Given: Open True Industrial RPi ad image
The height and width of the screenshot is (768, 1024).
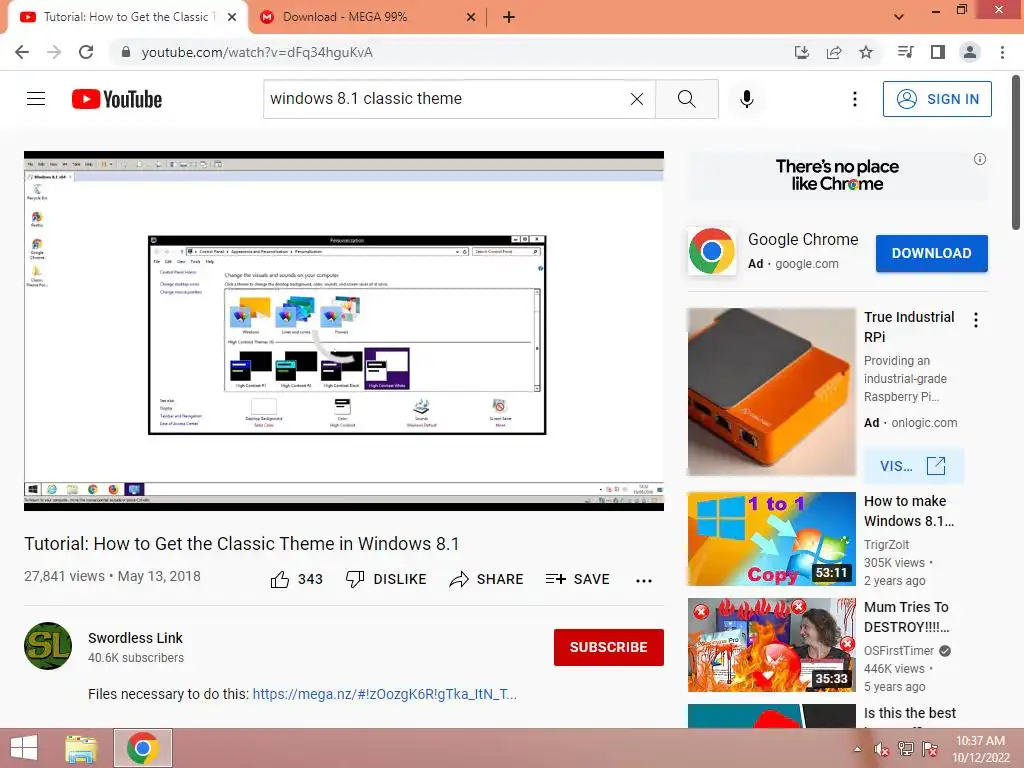Looking at the screenshot, I should [x=771, y=392].
